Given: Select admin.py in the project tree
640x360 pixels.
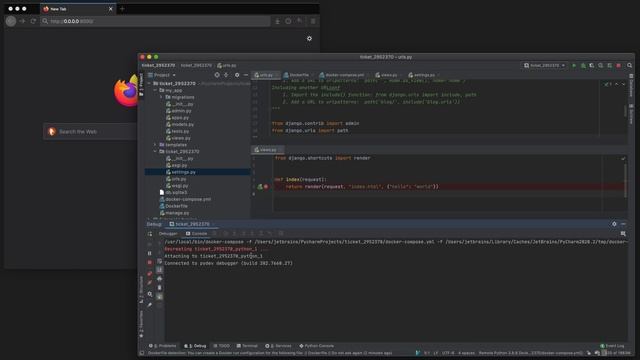Looking at the screenshot, I should pyautogui.click(x=178, y=111).
